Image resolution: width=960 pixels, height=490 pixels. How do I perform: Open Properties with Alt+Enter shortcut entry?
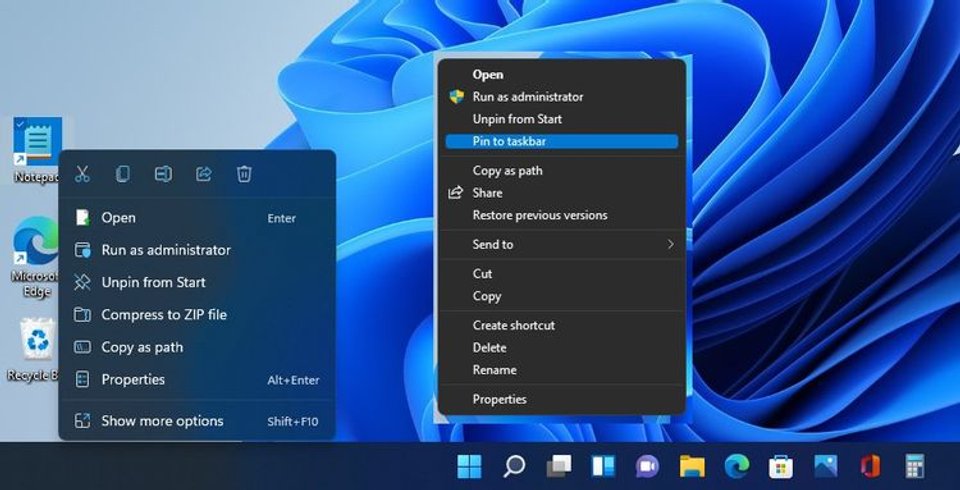[197, 380]
